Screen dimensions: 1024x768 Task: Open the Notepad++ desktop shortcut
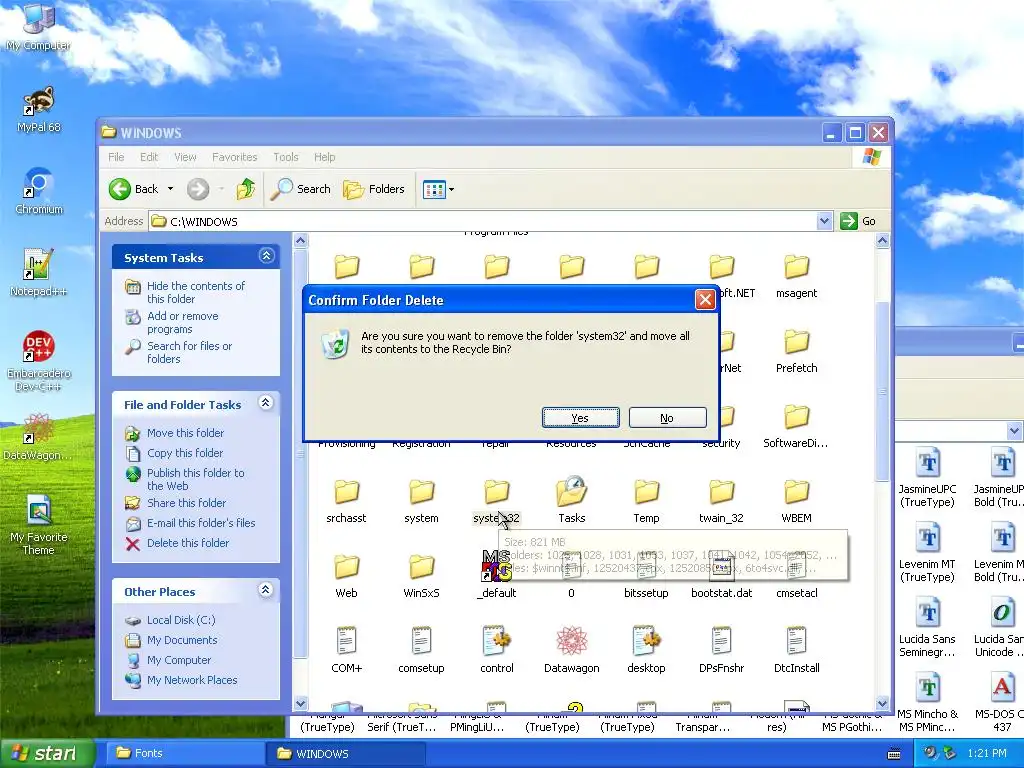39,272
